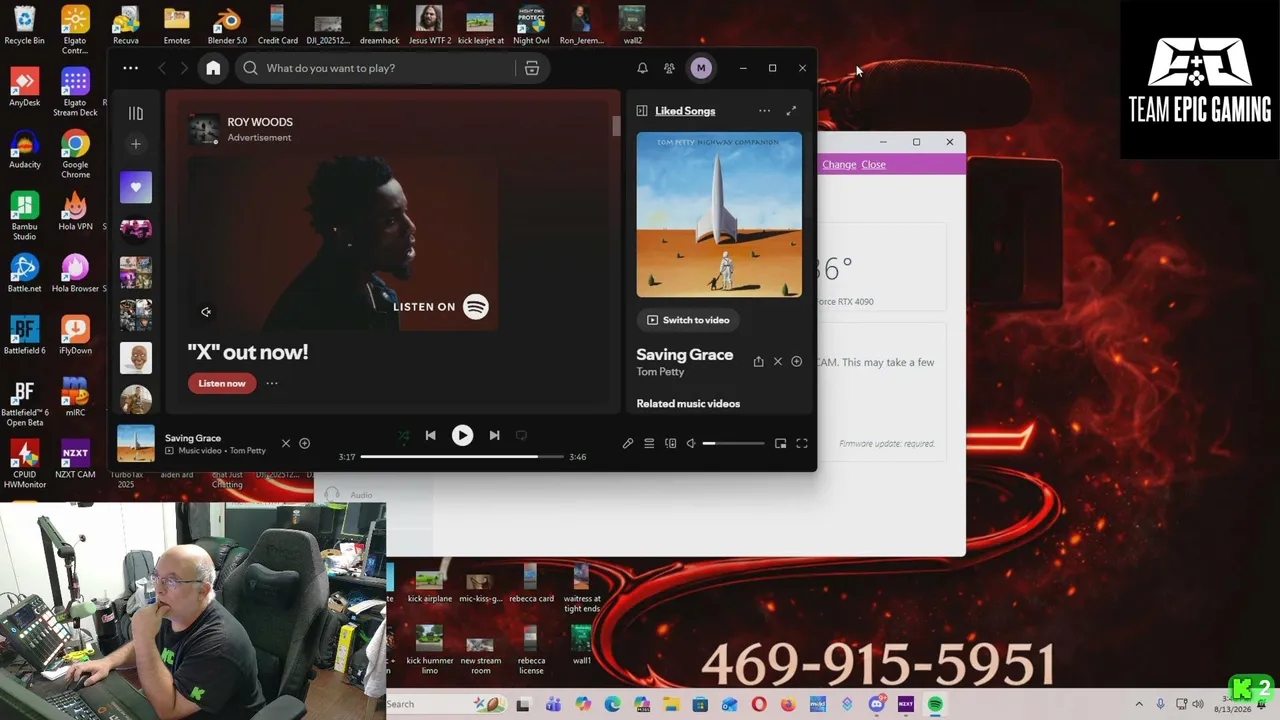Seek on the song progress bar
Screen dimensions: 1280x720
(462, 457)
